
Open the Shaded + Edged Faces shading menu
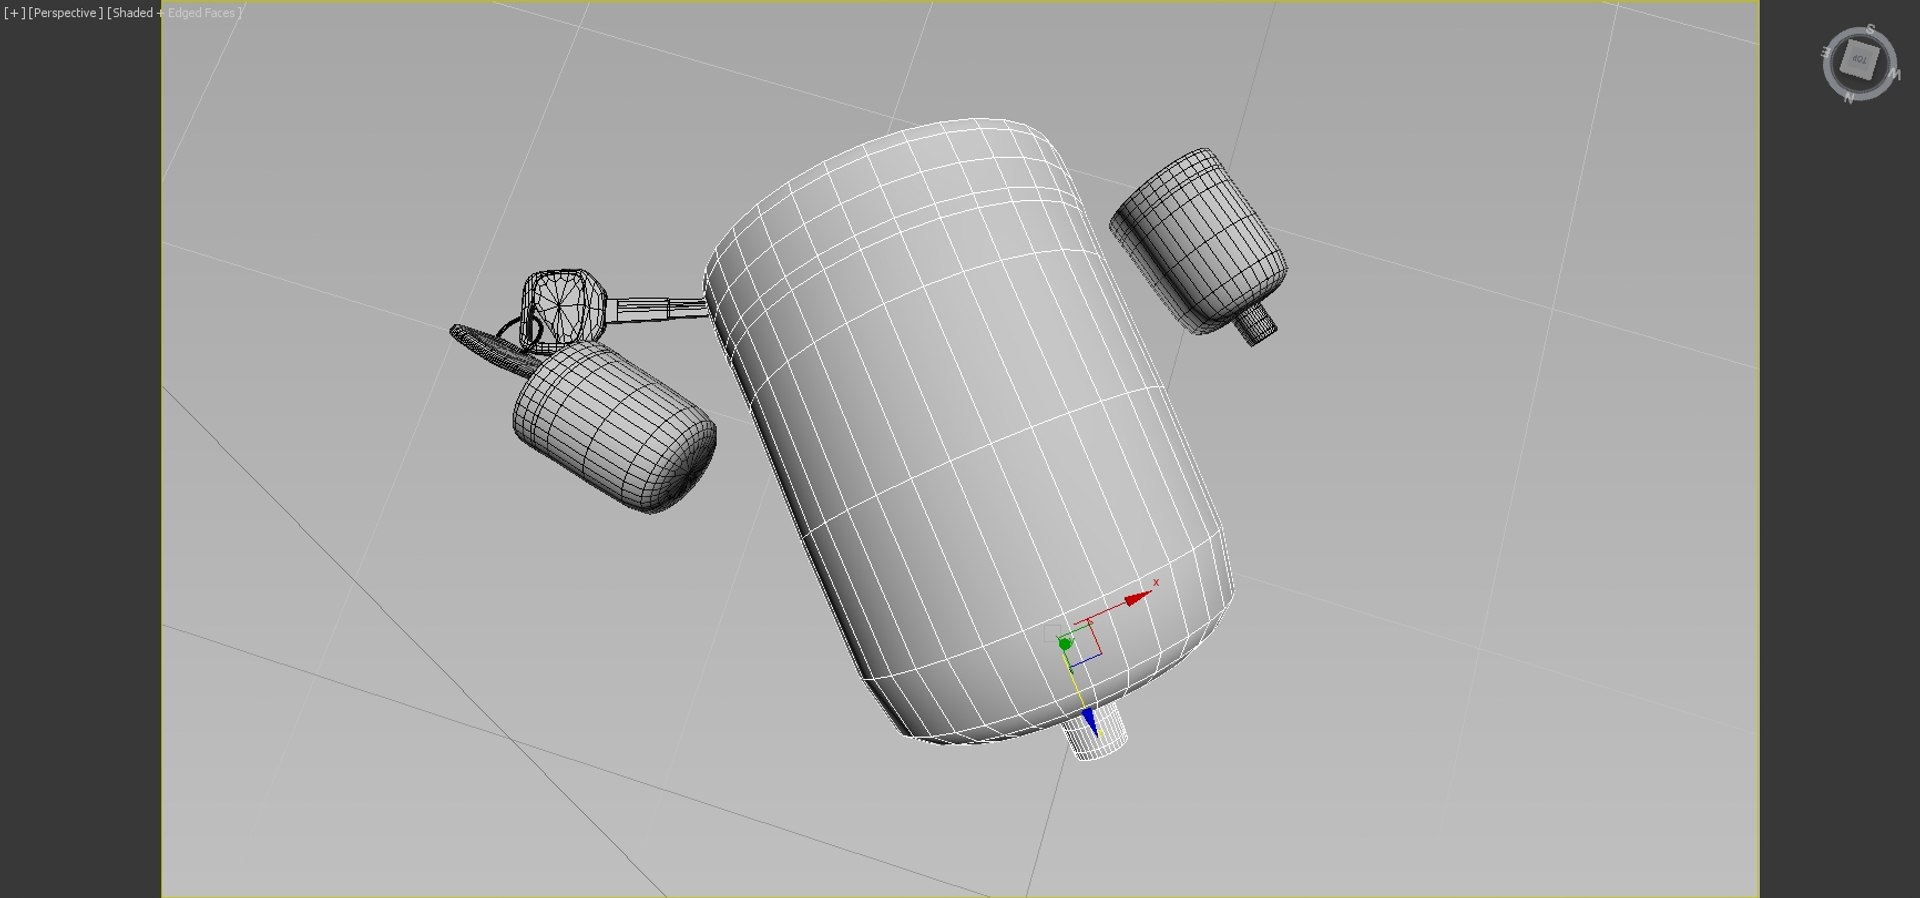point(175,13)
